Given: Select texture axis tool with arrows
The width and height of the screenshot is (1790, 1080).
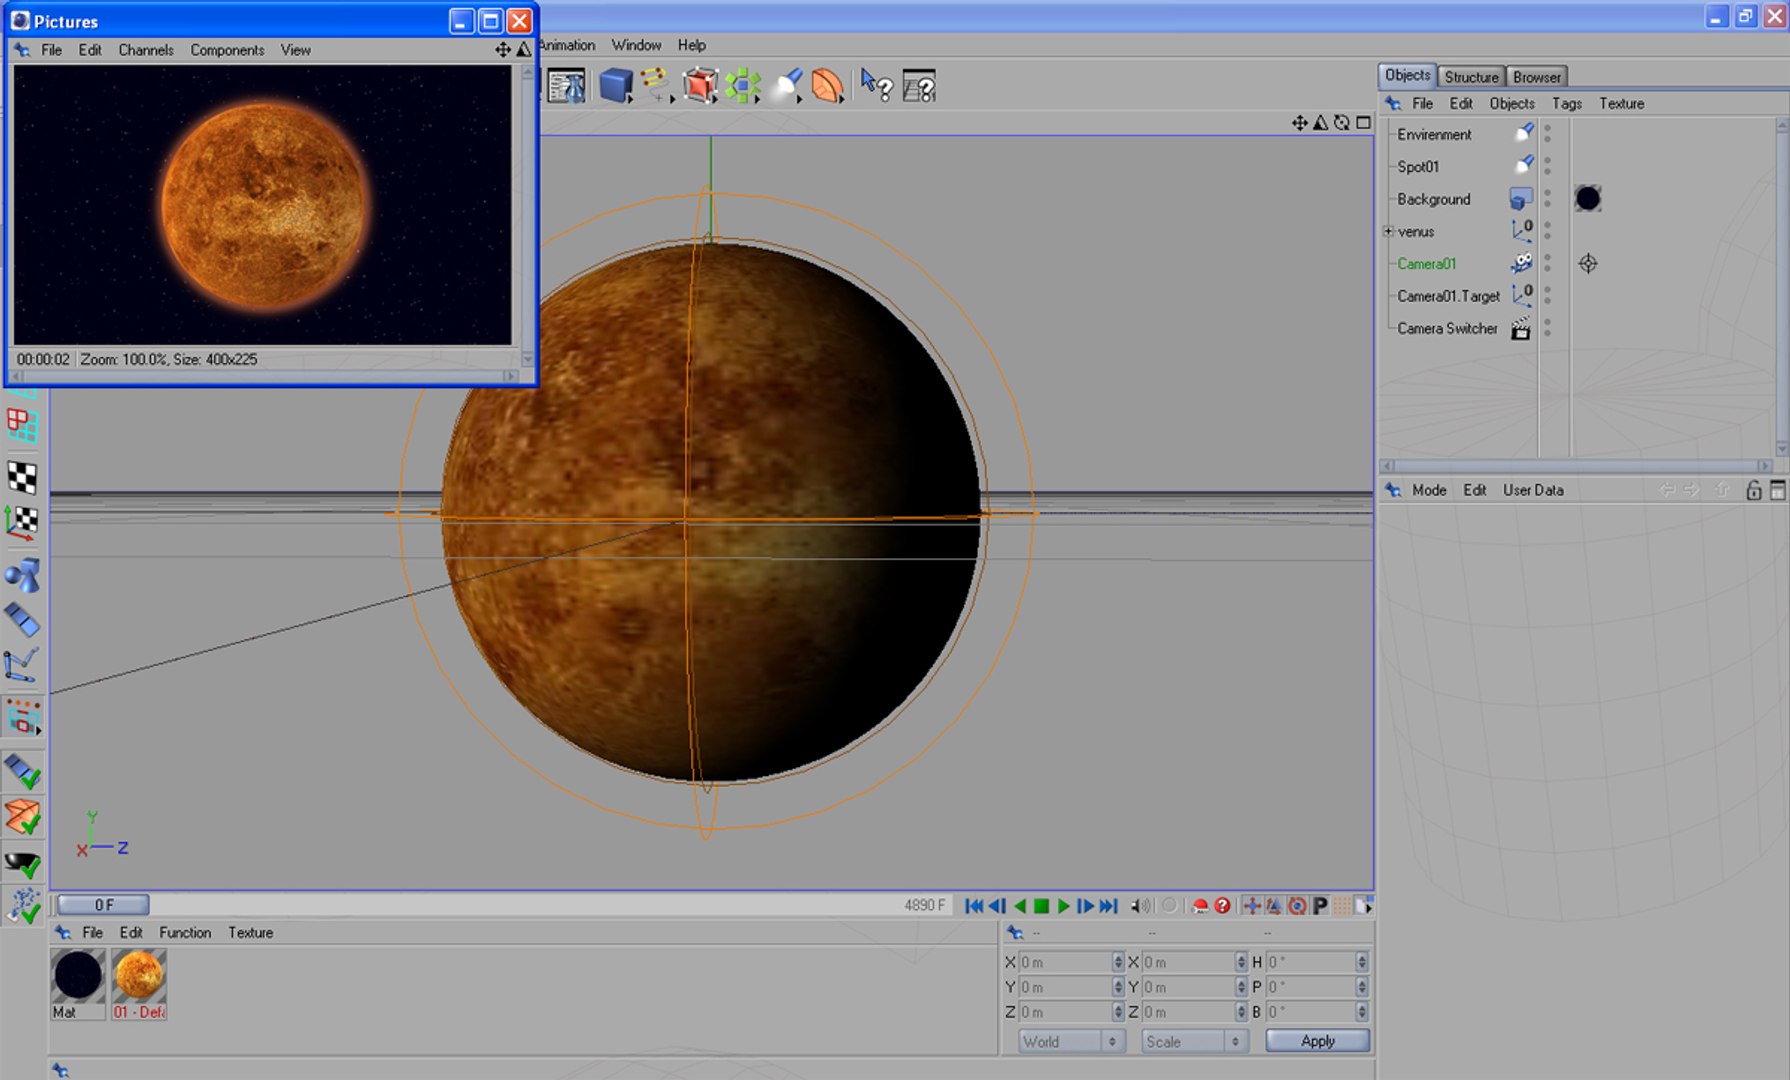Looking at the screenshot, I should tap(22, 522).
